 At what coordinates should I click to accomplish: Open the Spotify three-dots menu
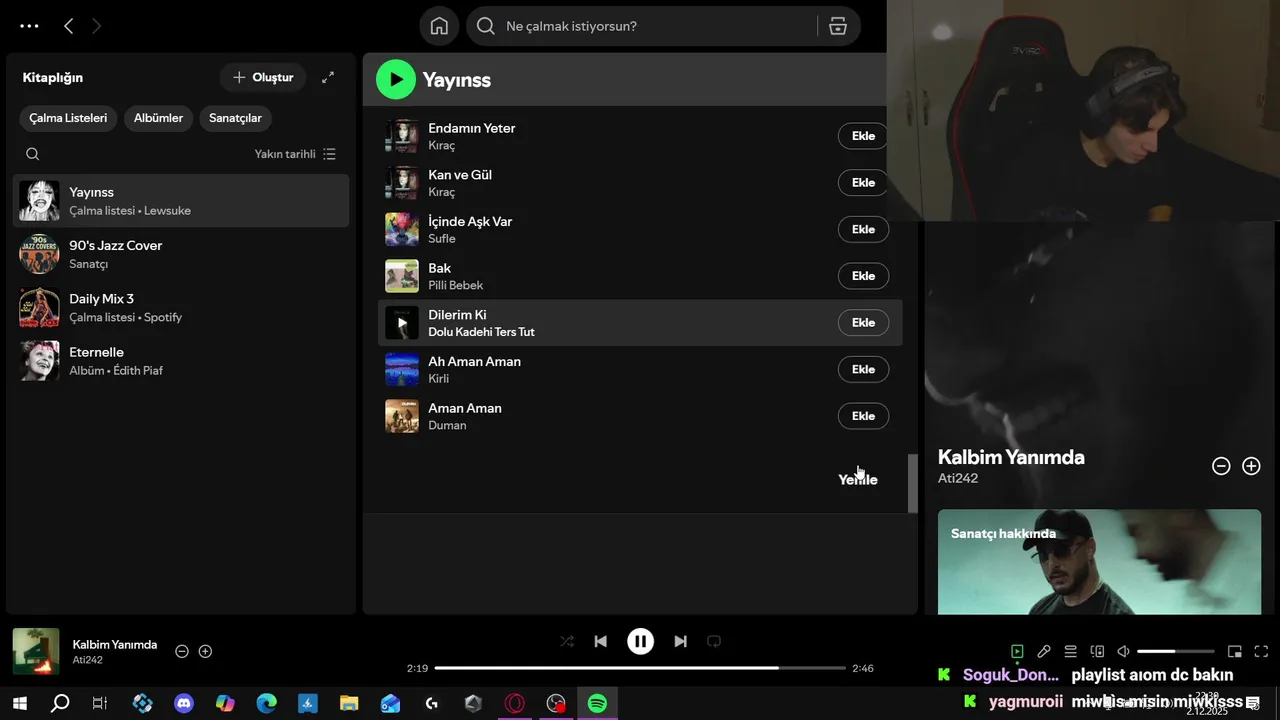point(29,27)
